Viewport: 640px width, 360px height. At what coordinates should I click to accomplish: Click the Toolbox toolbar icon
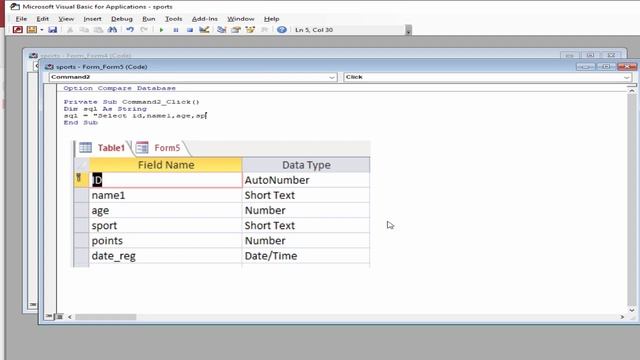(264, 30)
